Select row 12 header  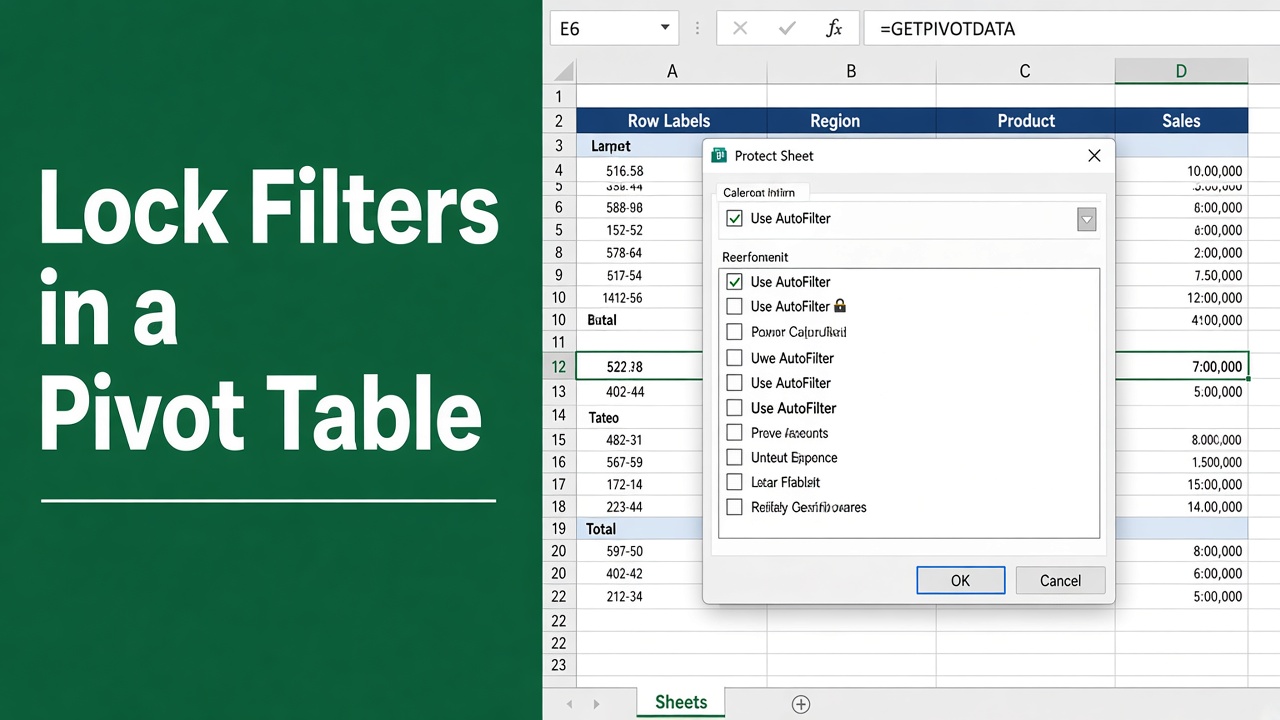[x=559, y=367]
